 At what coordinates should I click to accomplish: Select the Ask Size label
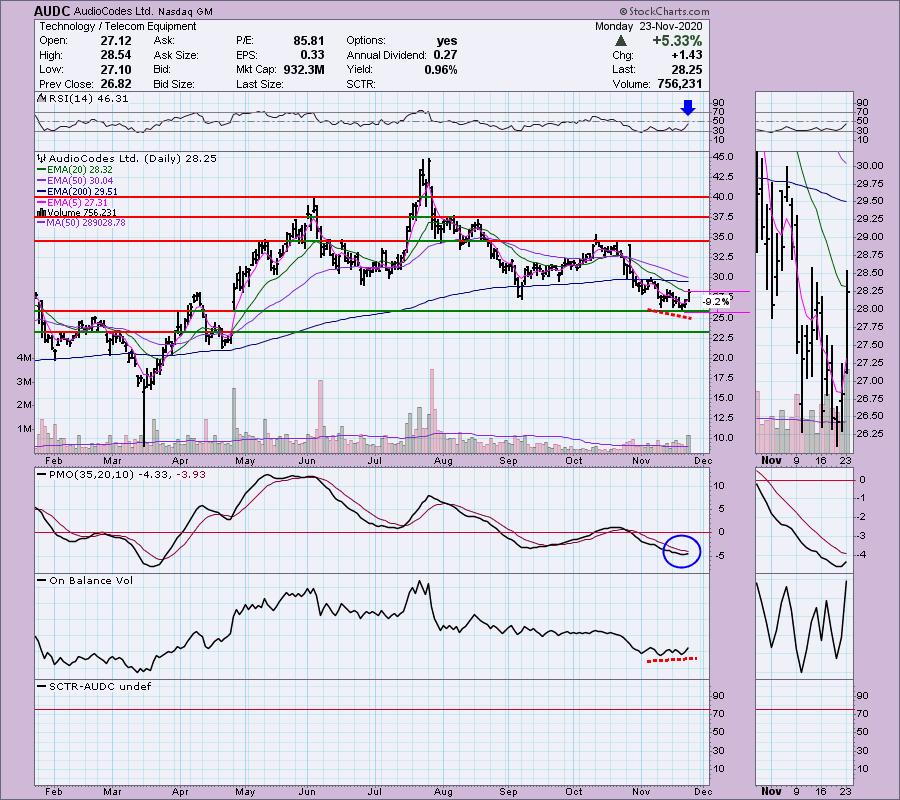pyautogui.click(x=176, y=55)
